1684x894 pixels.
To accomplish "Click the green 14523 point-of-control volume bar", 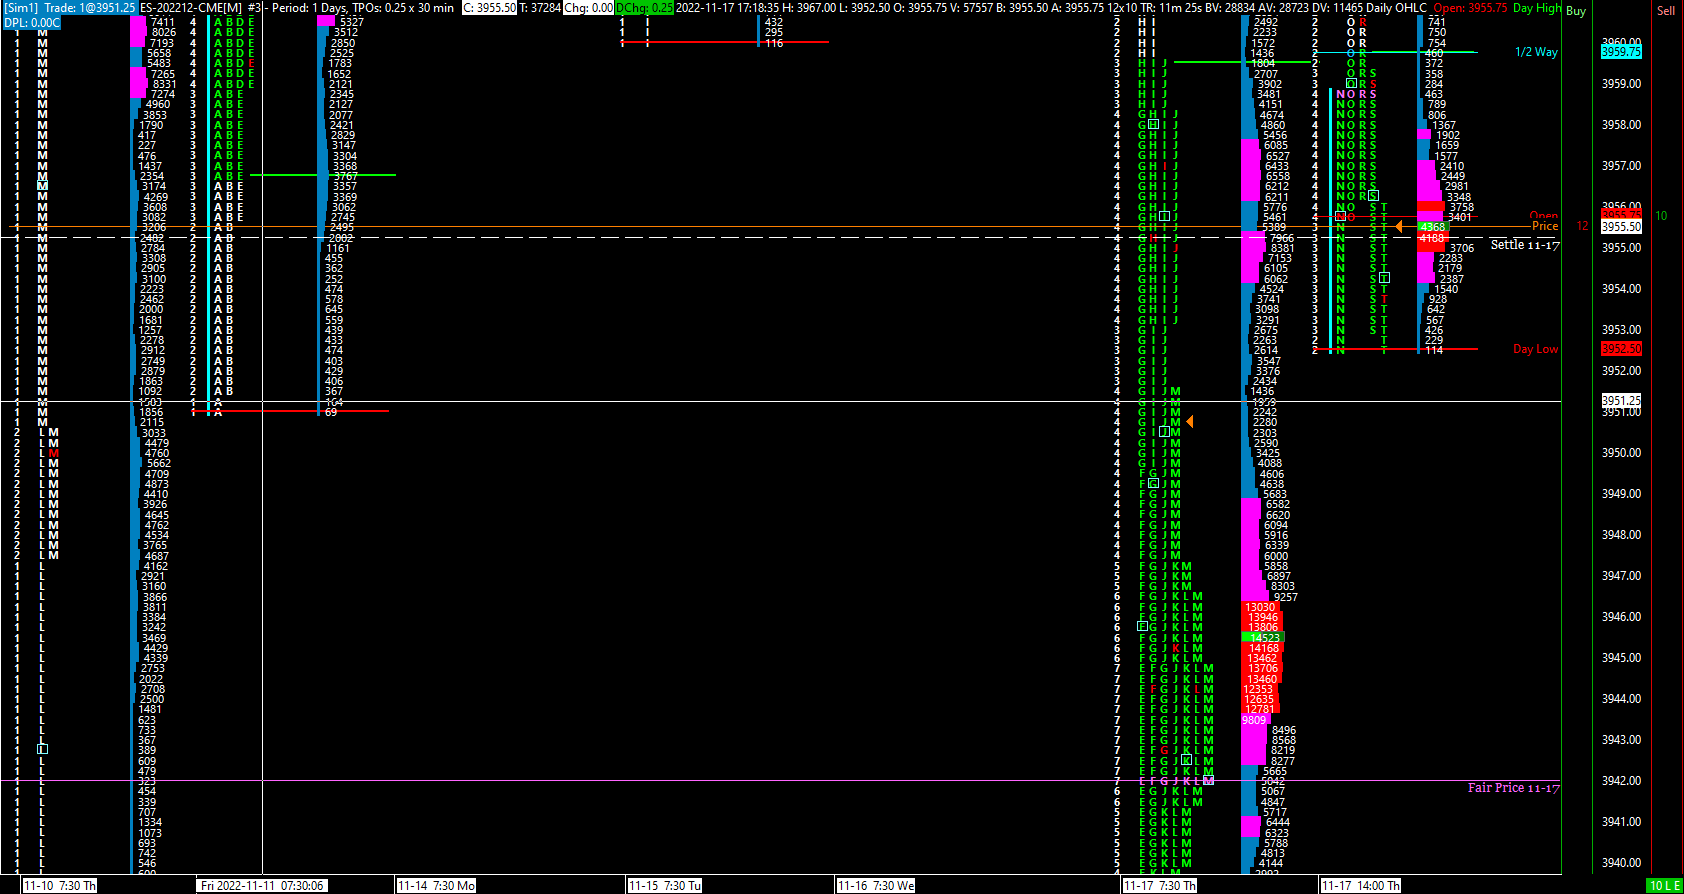I will pos(1261,638).
